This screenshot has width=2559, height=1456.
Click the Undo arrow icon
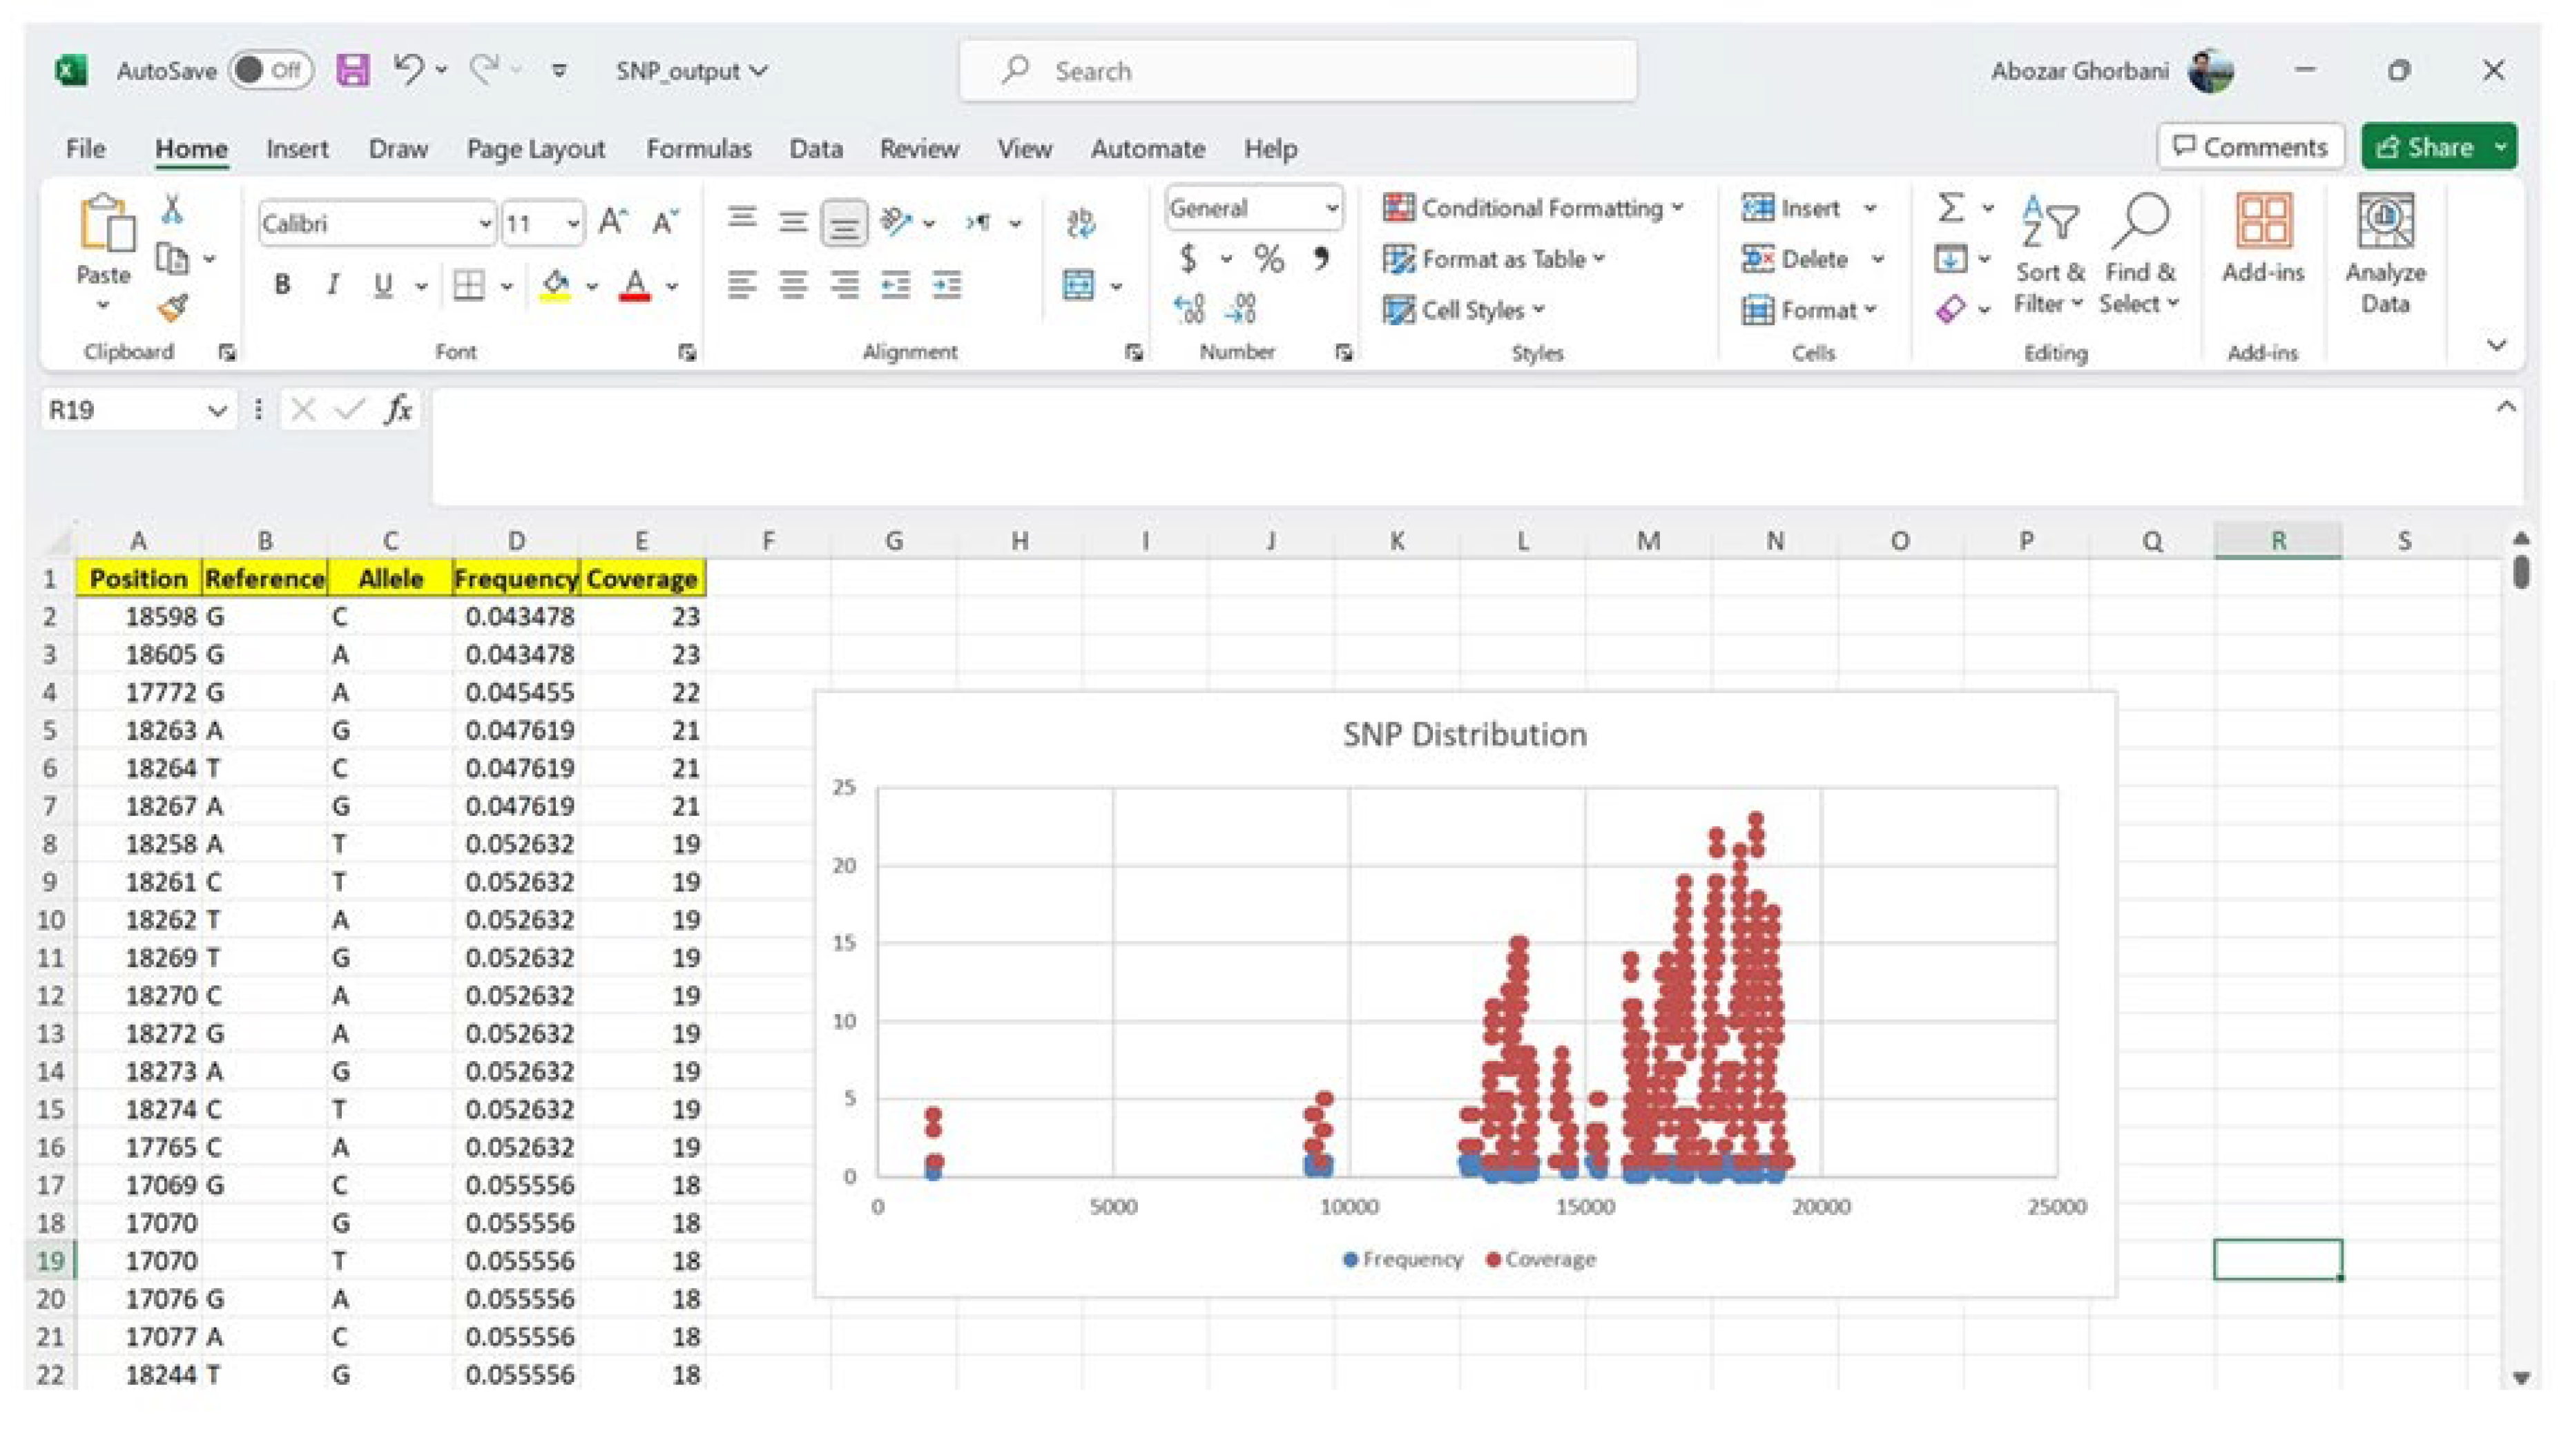pyautogui.click(x=408, y=70)
